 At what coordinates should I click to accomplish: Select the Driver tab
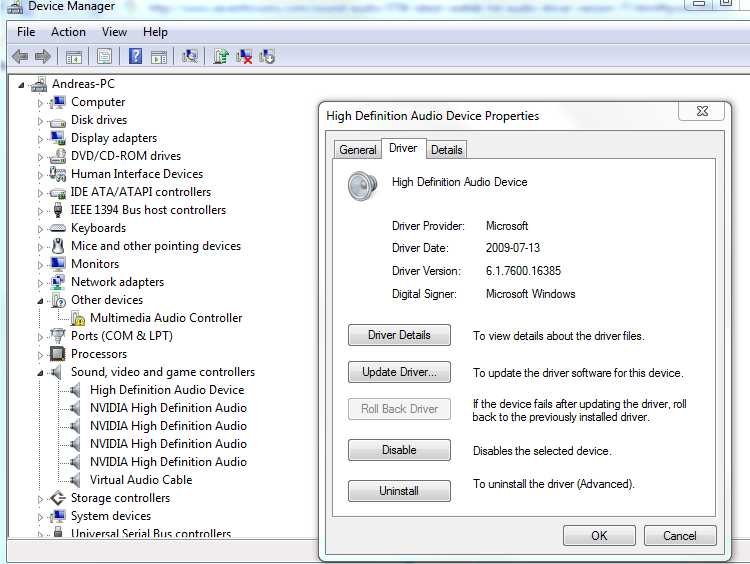(403, 148)
